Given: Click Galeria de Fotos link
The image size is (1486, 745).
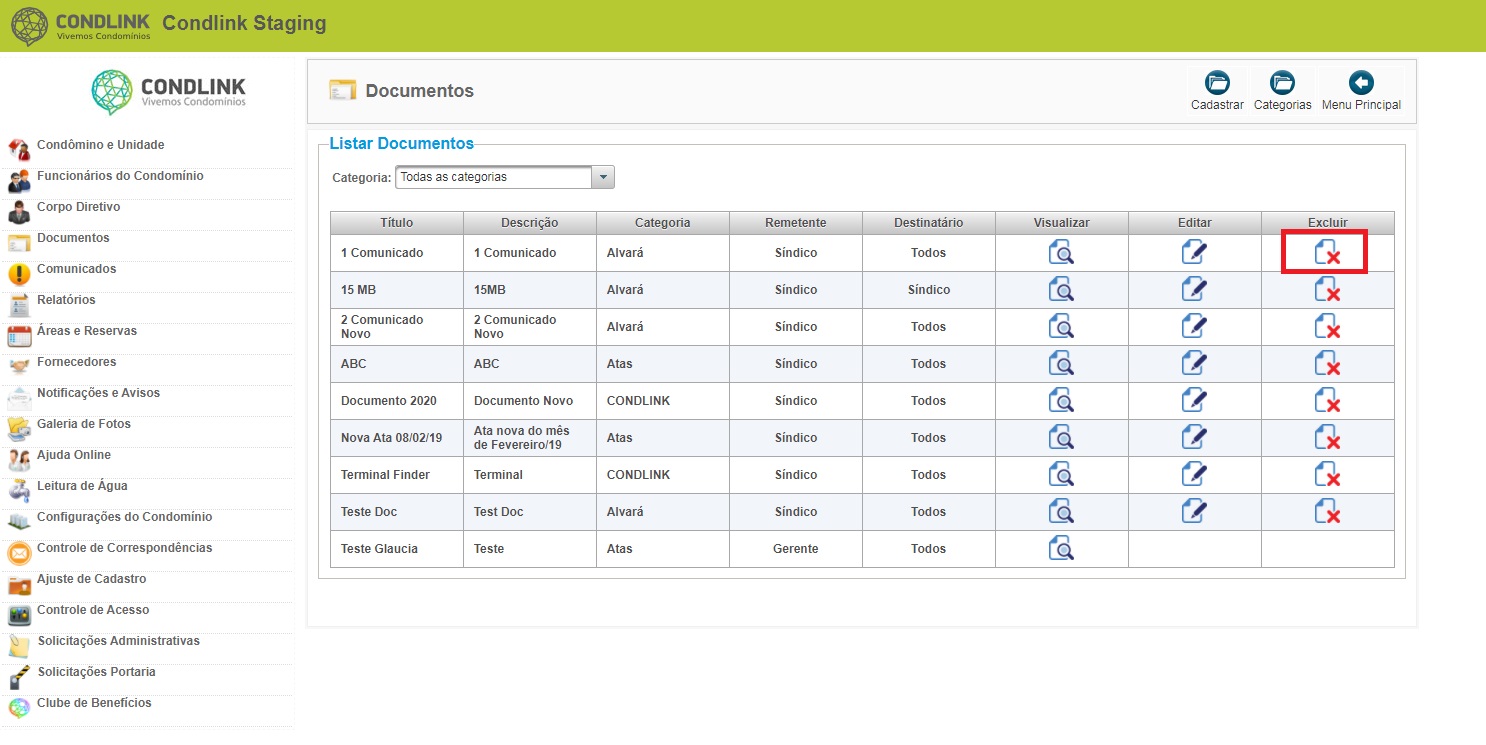Looking at the screenshot, I should point(84,424).
